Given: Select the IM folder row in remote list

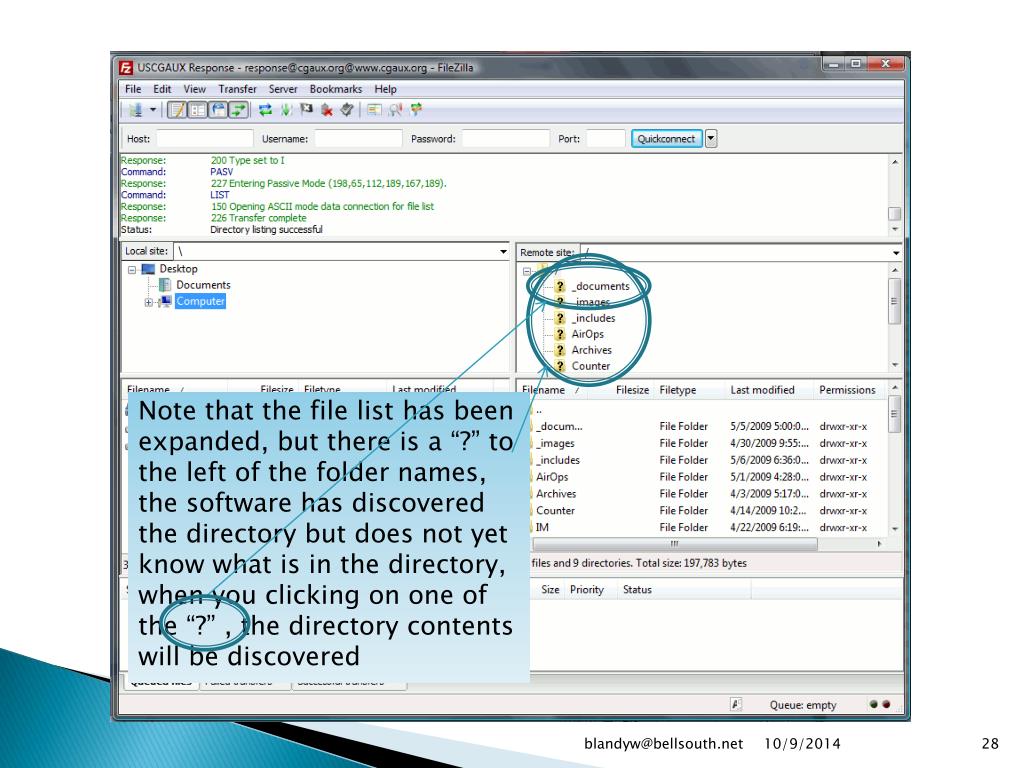Looking at the screenshot, I should pos(709,528).
